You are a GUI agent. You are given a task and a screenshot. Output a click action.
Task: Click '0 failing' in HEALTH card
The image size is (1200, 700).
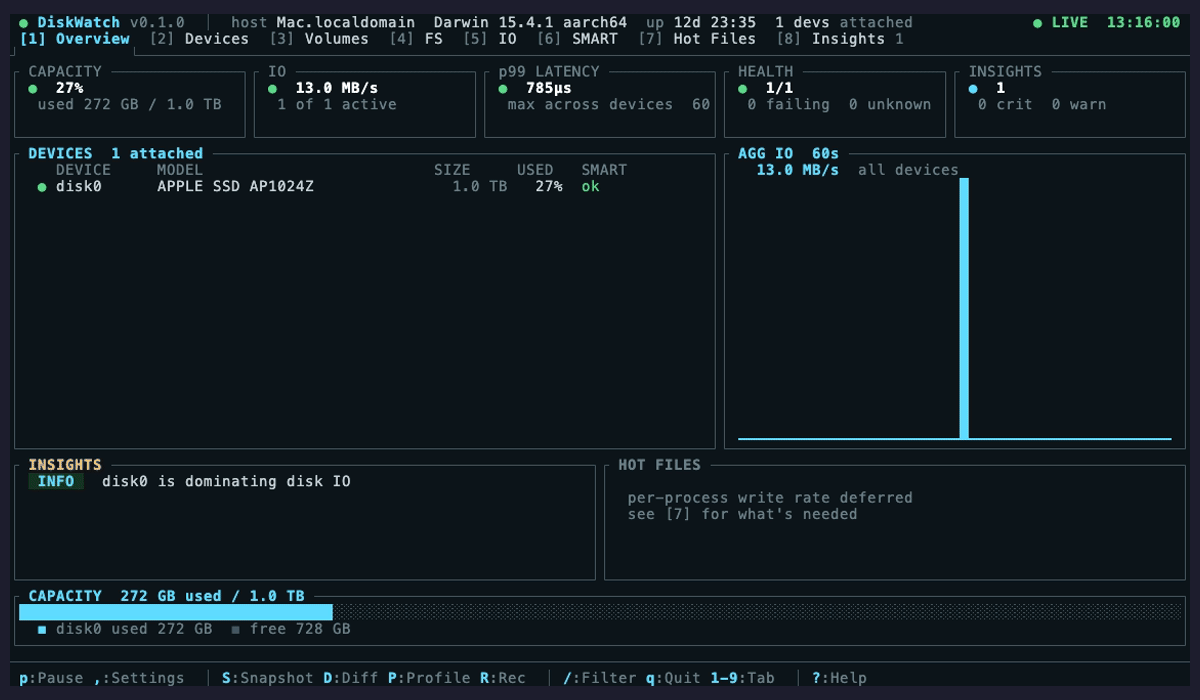coord(789,105)
